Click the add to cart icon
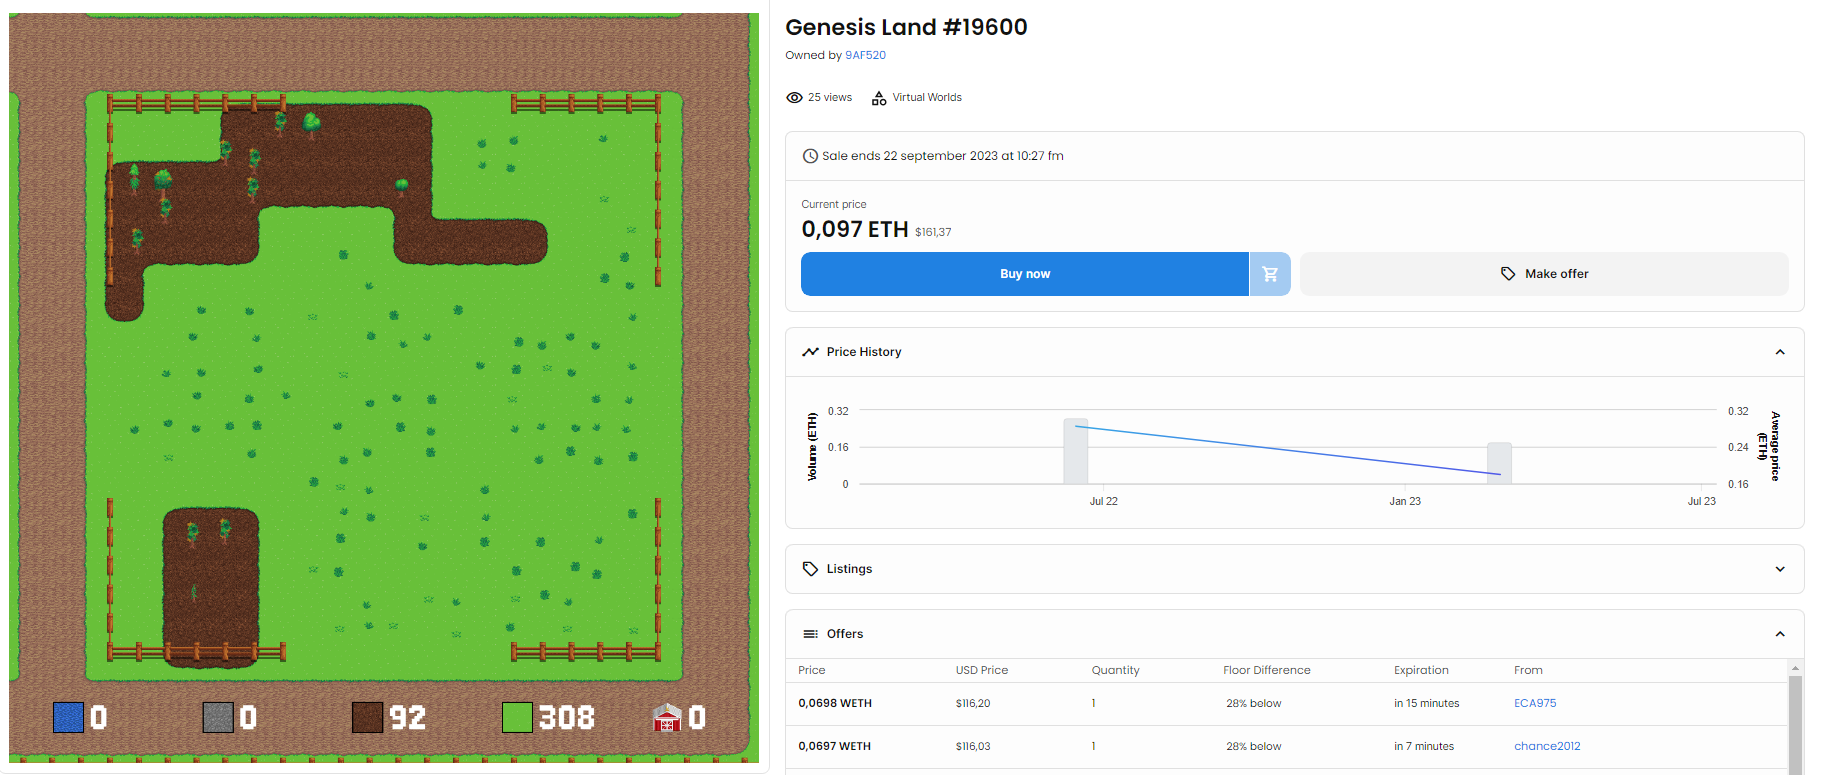Viewport: 1845px width, 775px height. (1270, 274)
